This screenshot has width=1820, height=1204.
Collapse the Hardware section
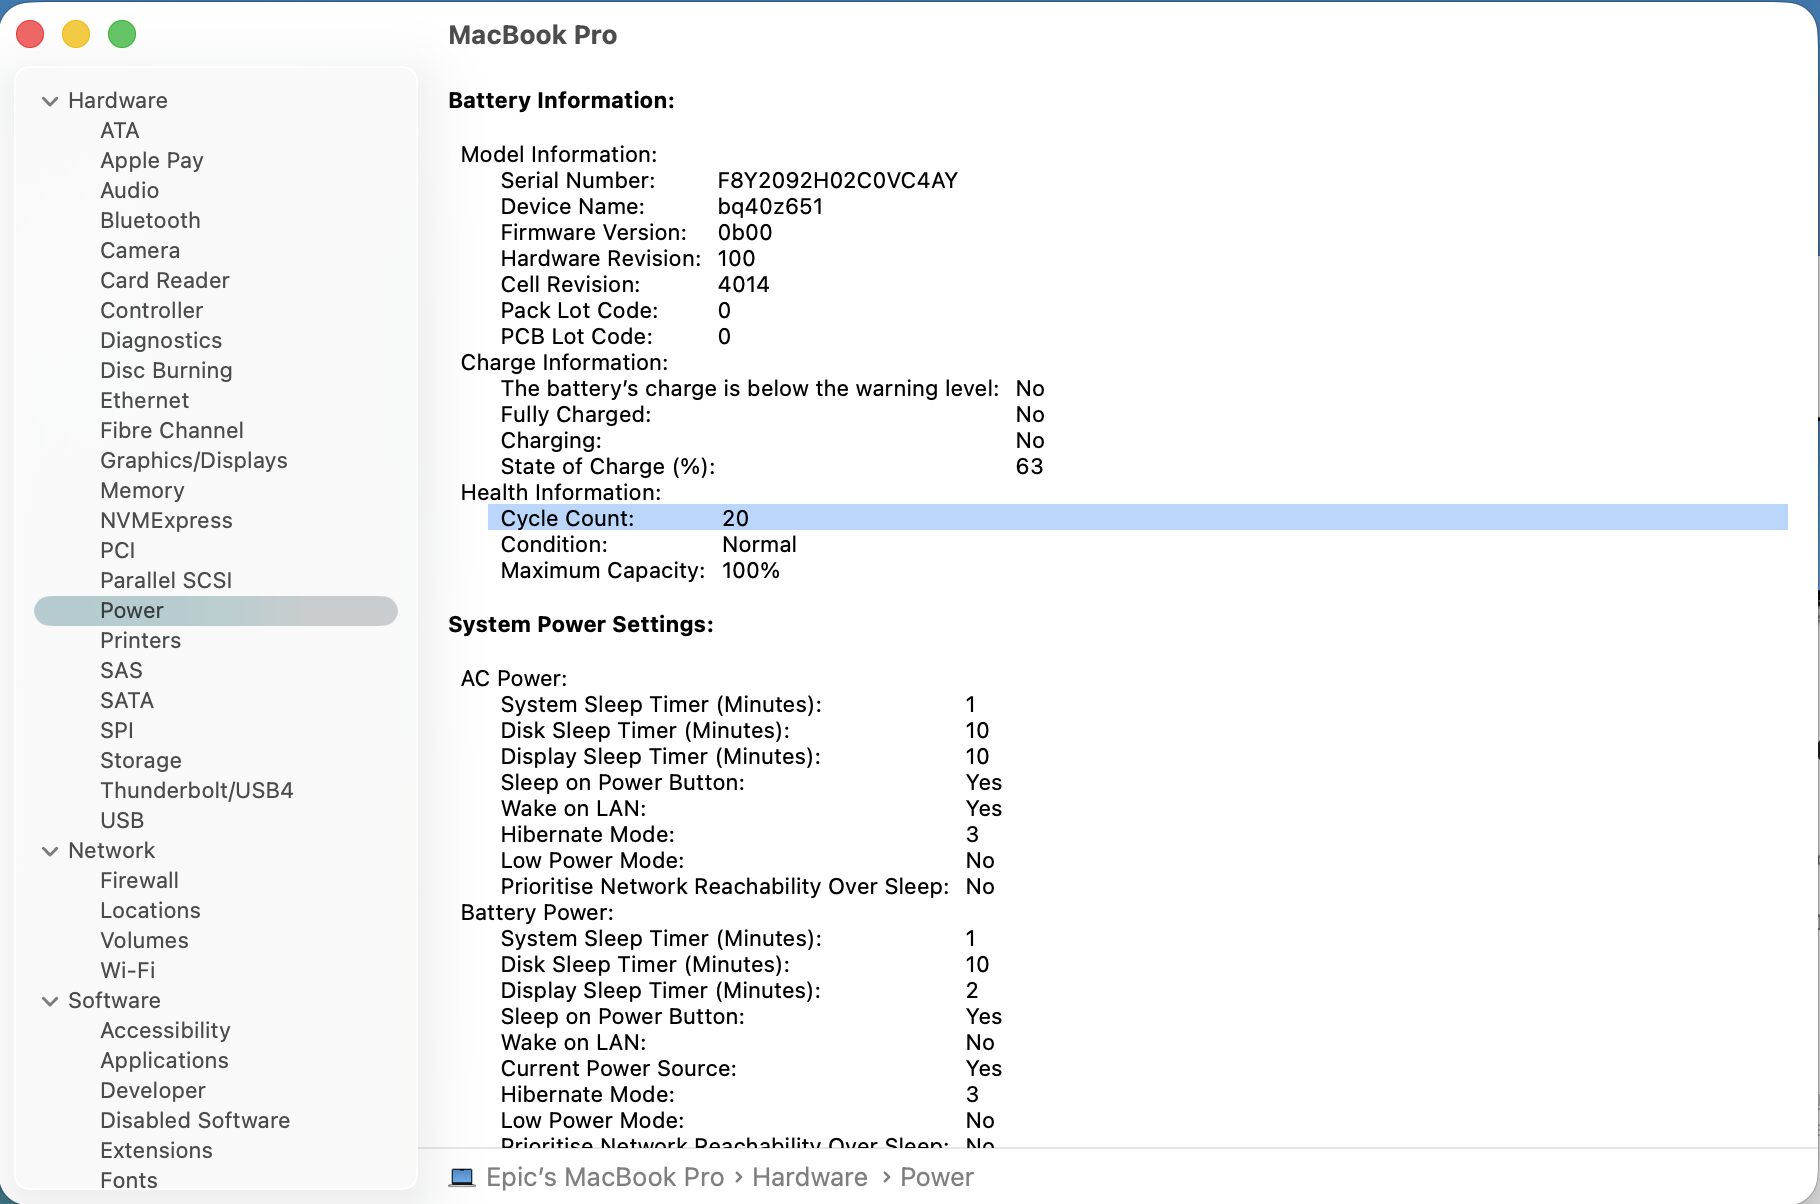(x=50, y=101)
